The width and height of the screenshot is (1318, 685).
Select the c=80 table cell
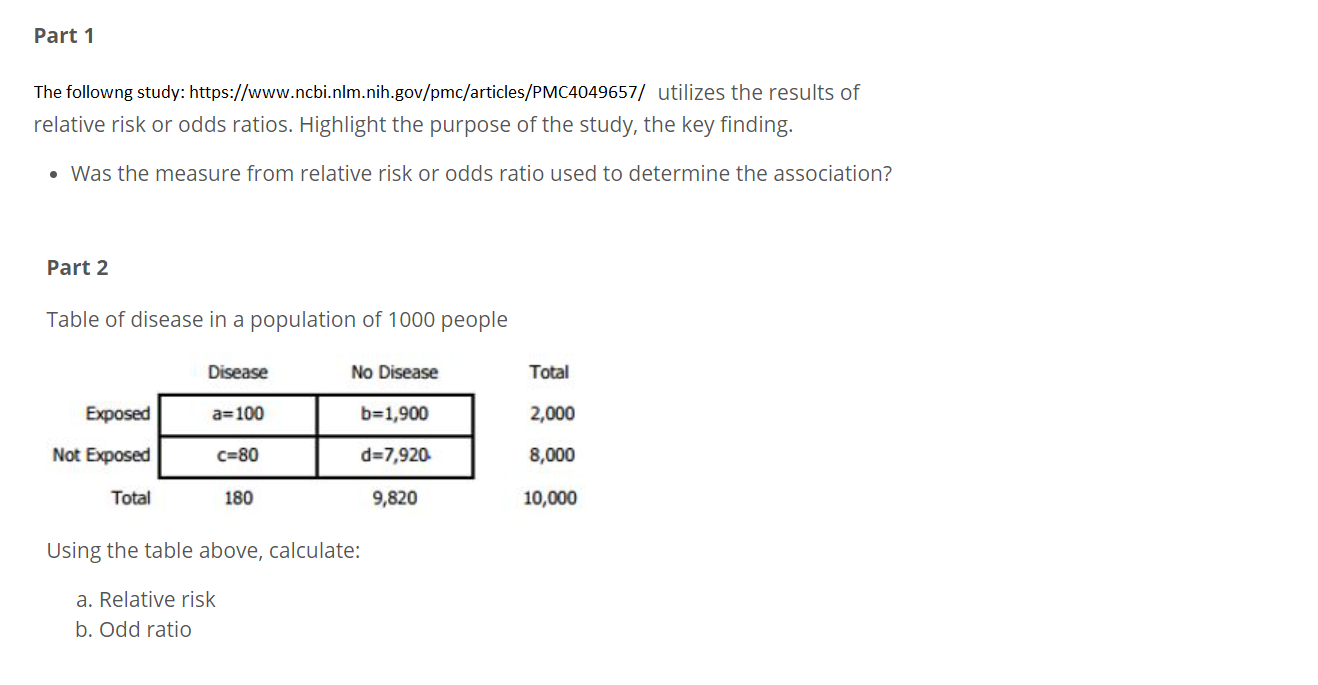tap(238, 456)
